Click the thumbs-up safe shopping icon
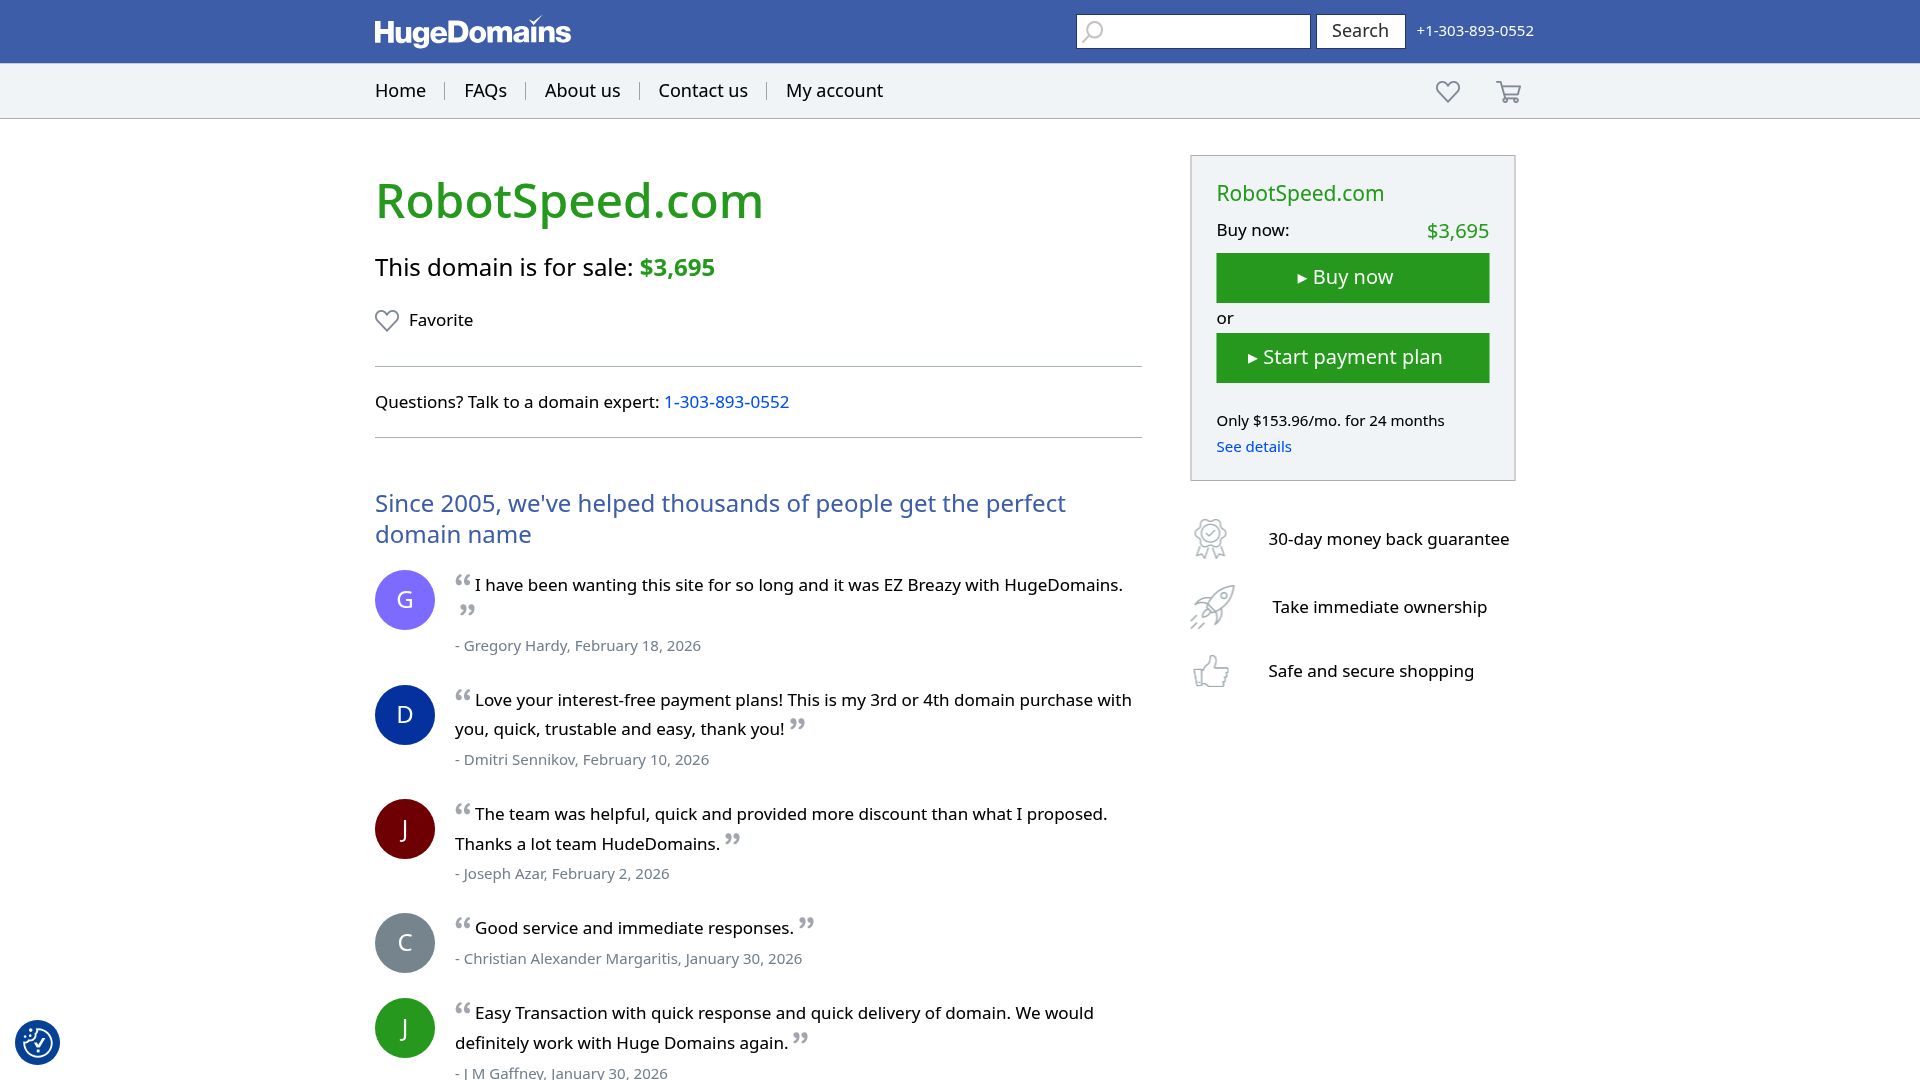1920x1080 pixels. click(1211, 671)
